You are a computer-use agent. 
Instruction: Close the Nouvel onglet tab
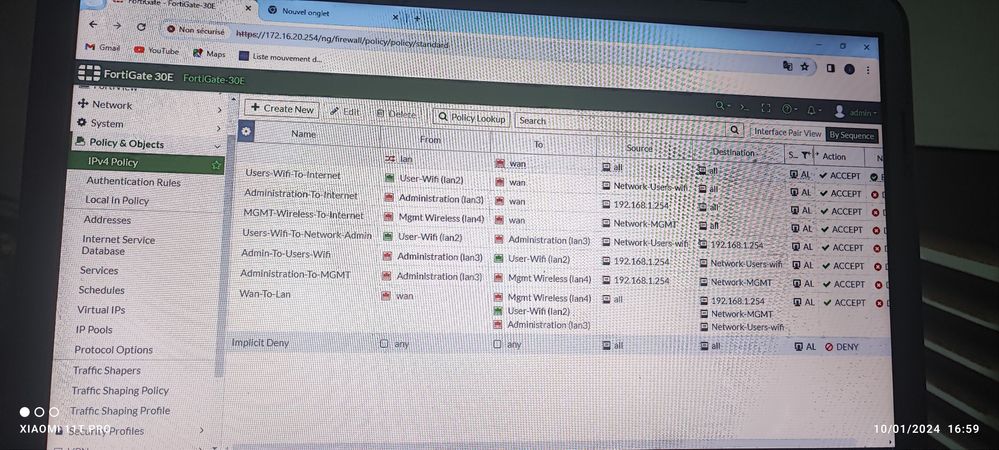coord(395,17)
